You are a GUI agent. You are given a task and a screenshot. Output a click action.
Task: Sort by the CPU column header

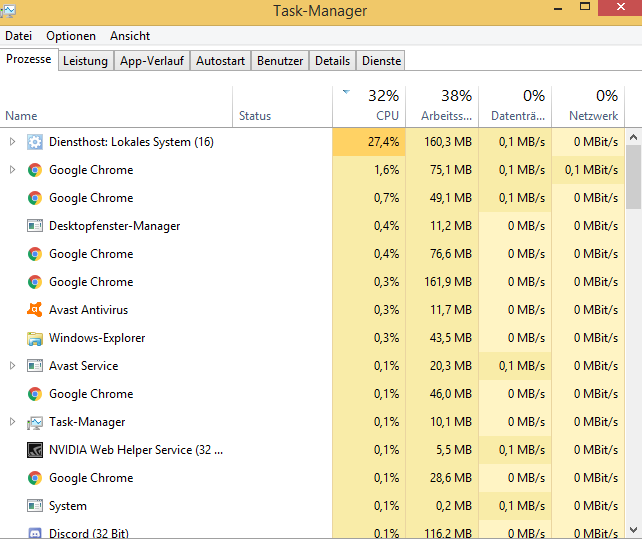[369, 107]
